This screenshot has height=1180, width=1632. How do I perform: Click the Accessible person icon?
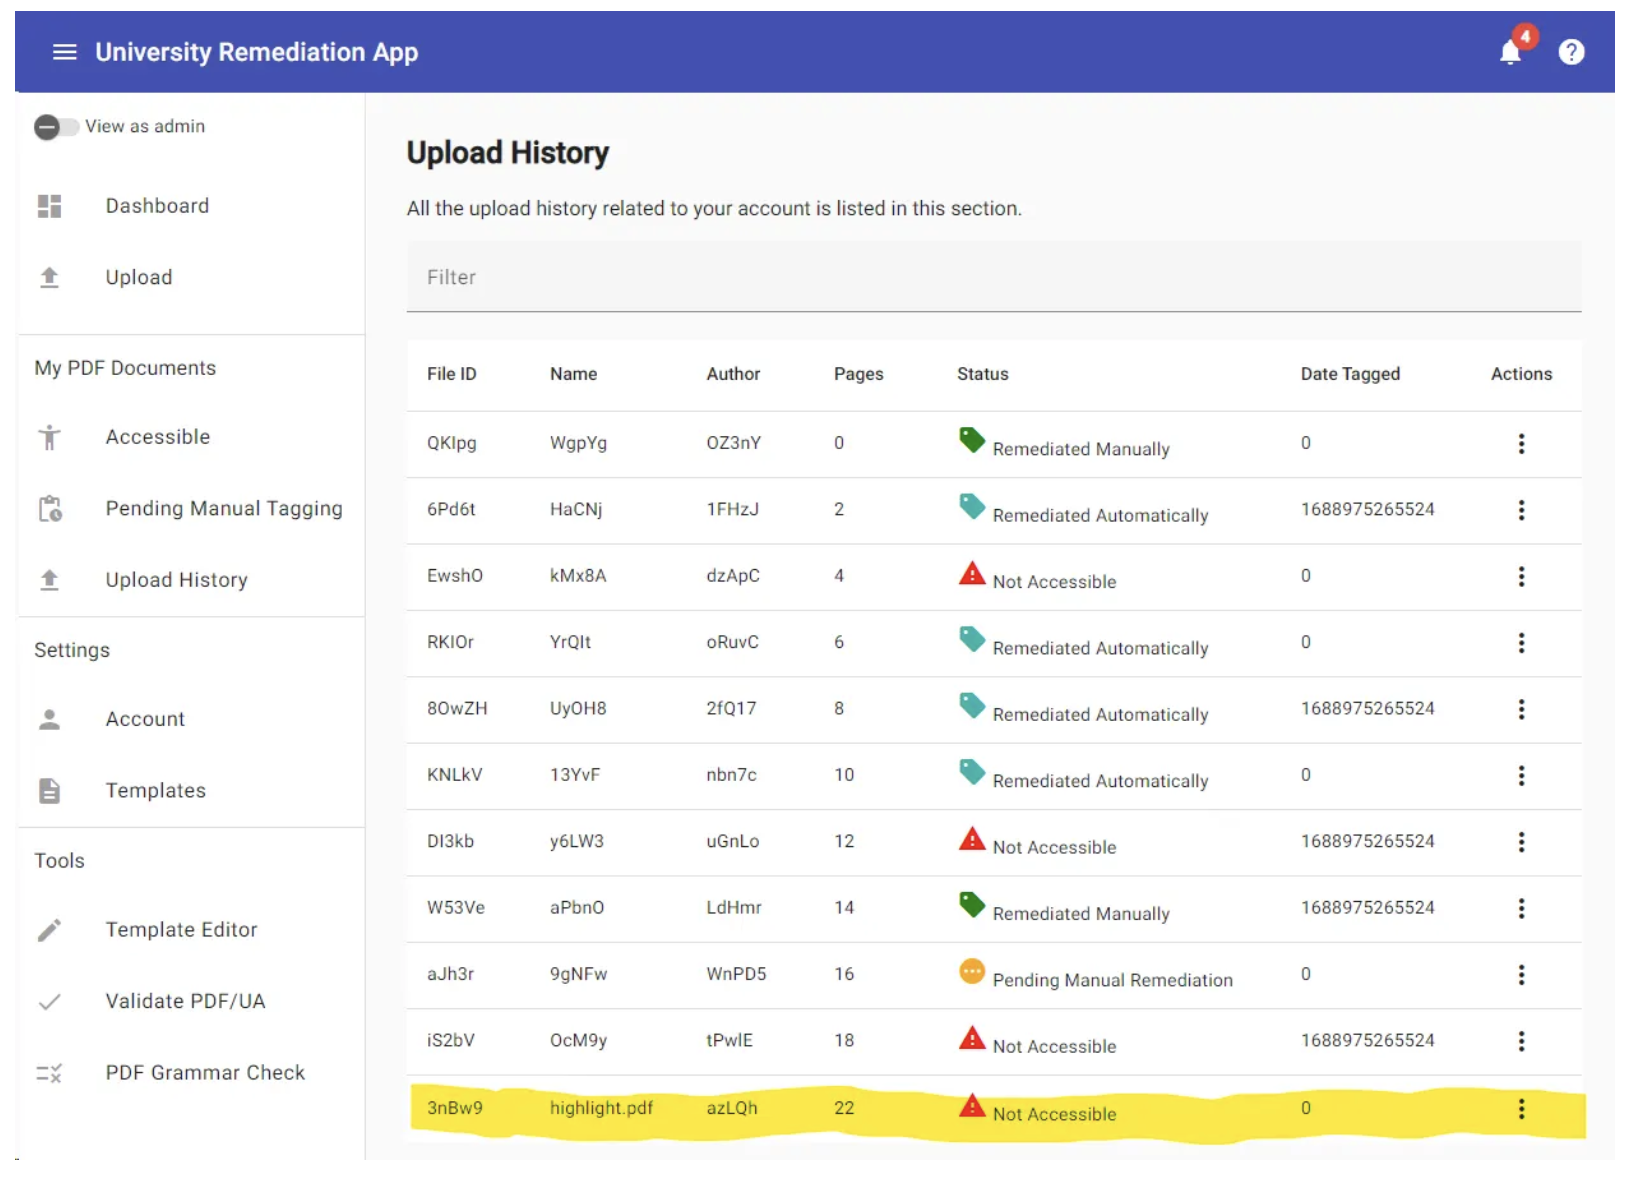49,437
